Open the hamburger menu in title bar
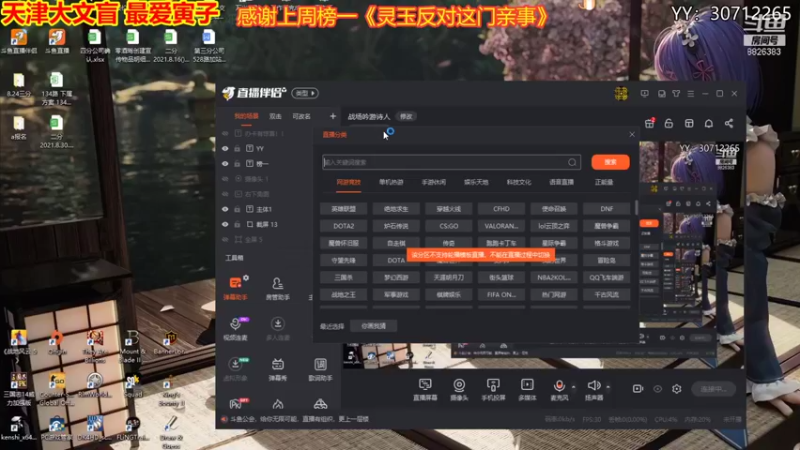The image size is (800, 450). [691, 94]
